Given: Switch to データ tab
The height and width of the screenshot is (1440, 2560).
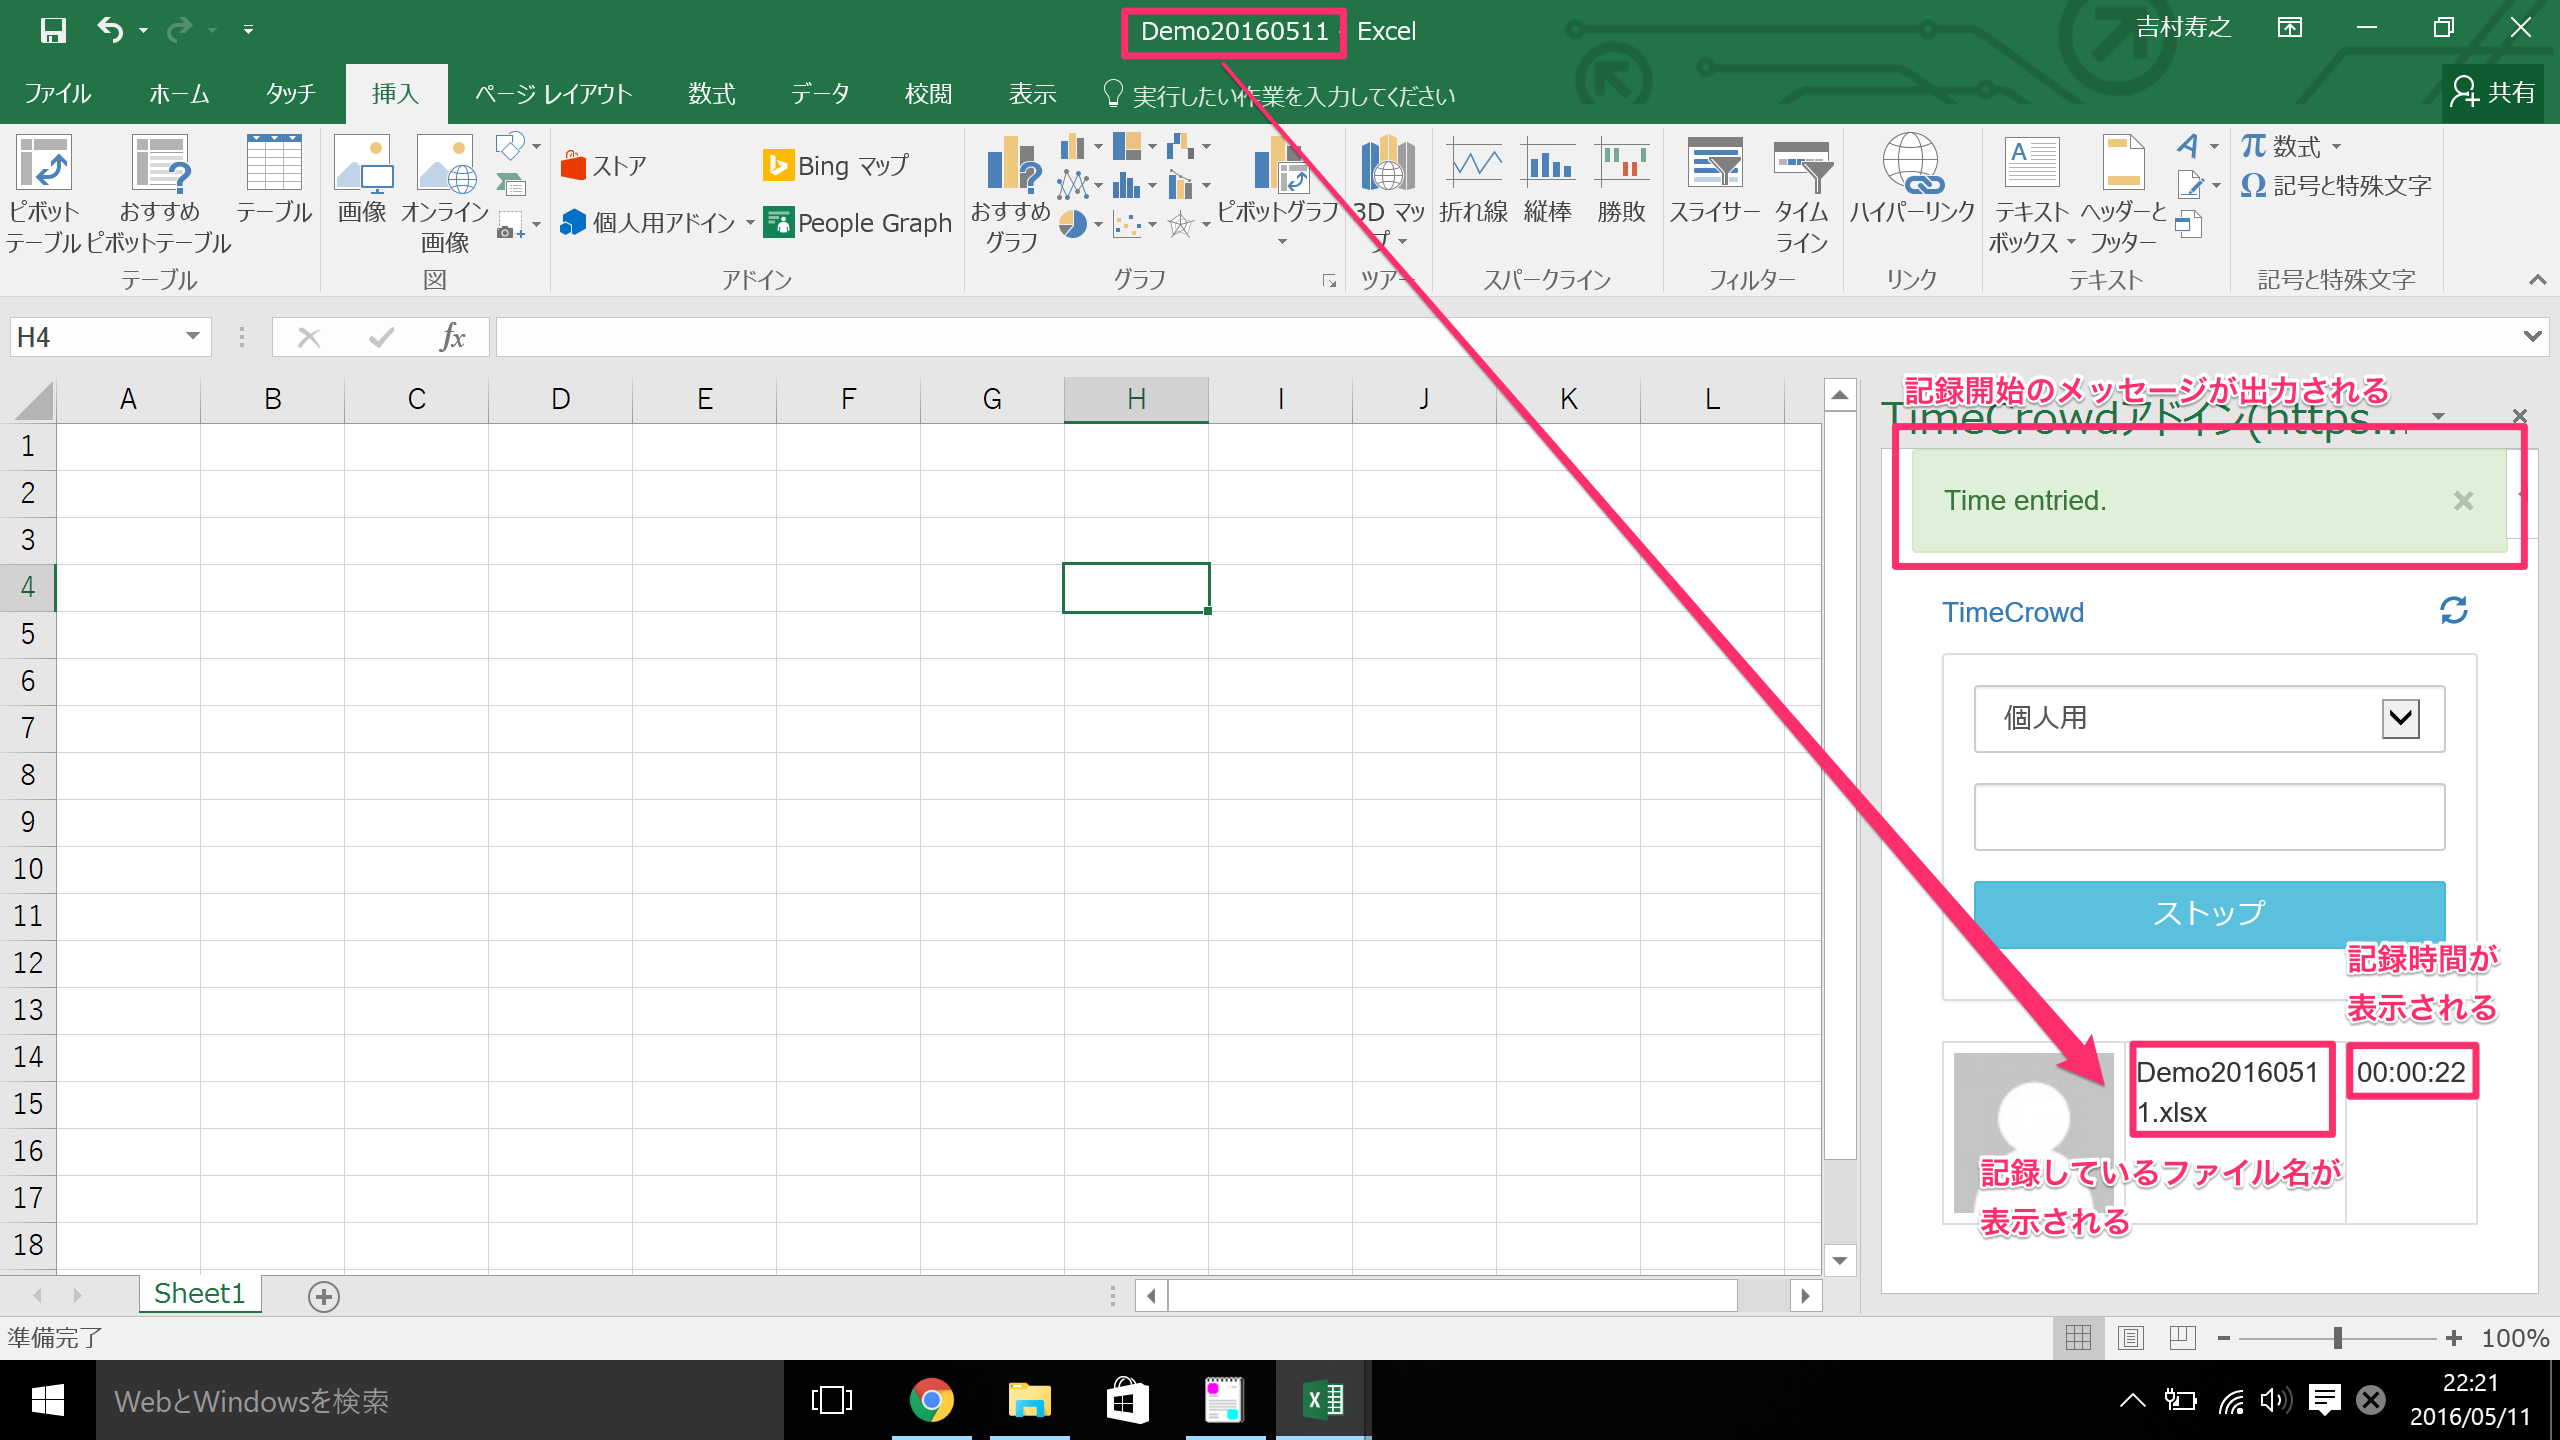Looking at the screenshot, I should click(820, 94).
